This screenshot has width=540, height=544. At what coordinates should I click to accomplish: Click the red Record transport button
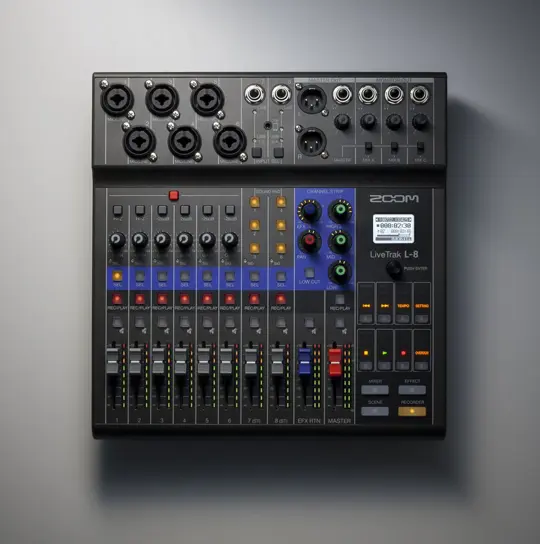click(403, 350)
